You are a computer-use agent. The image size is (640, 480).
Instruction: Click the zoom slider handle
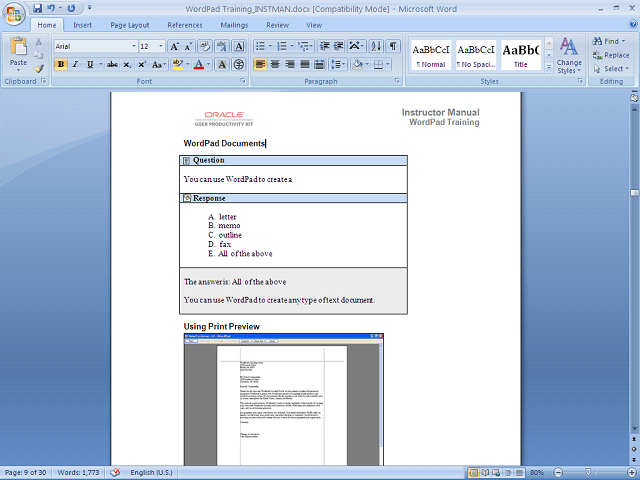click(x=588, y=473)
